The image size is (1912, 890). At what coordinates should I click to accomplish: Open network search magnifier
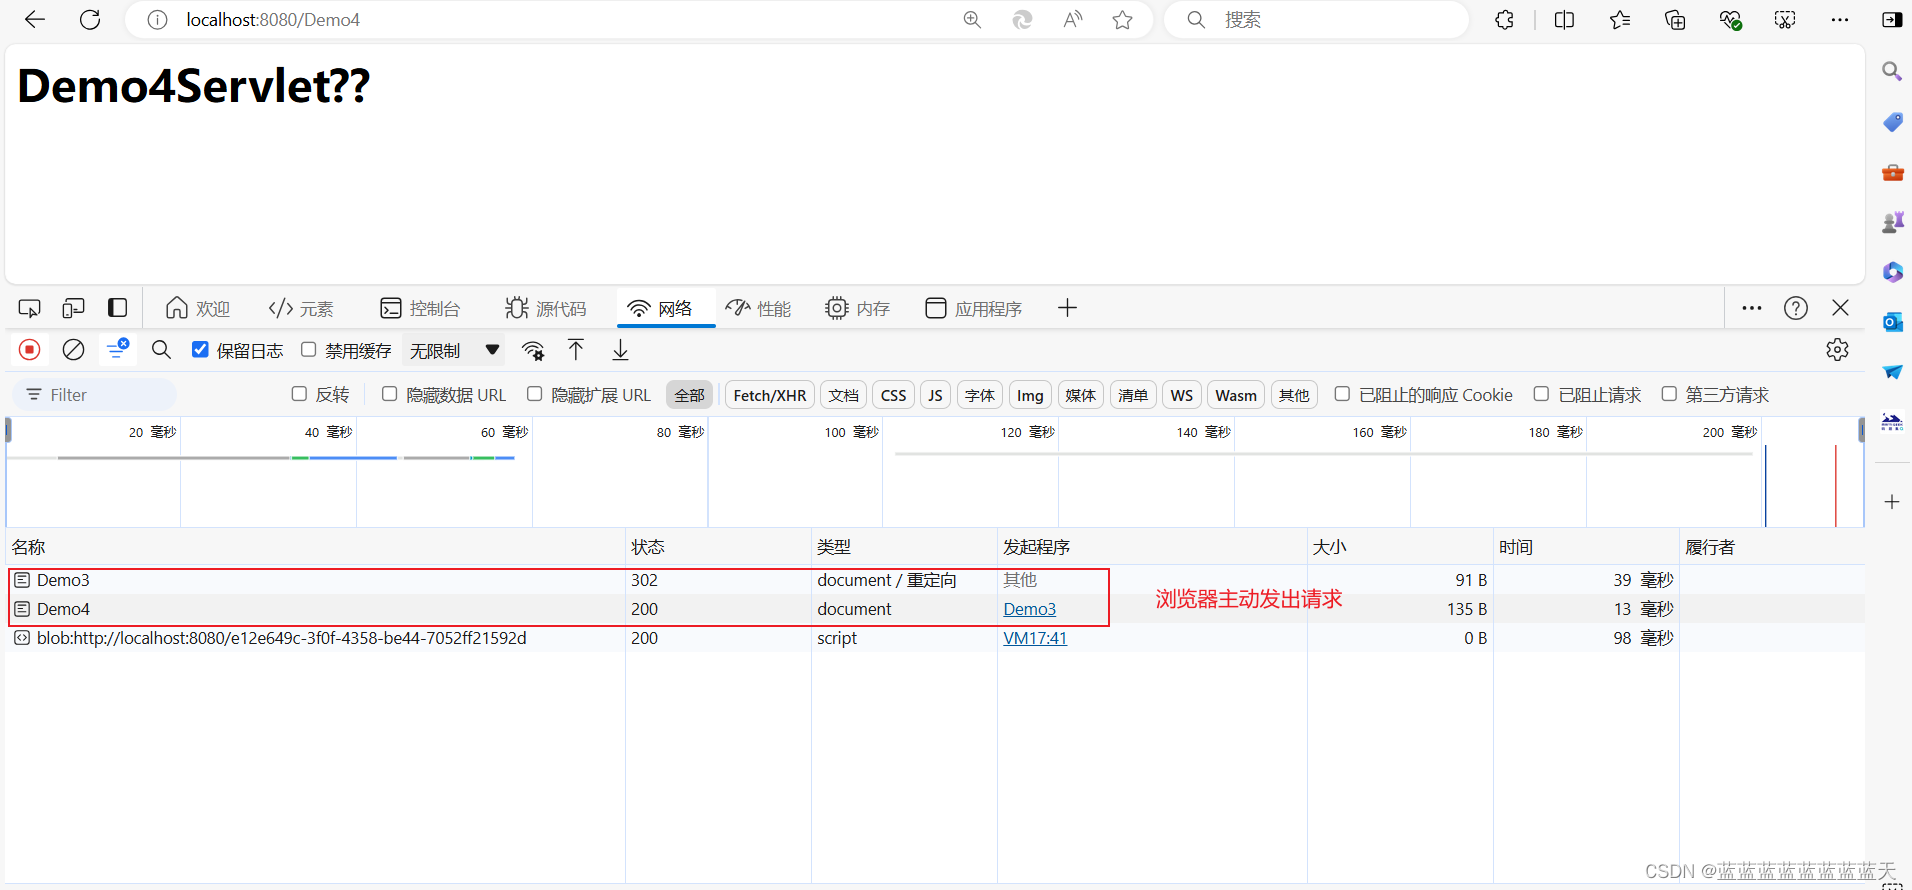[161, 349]
